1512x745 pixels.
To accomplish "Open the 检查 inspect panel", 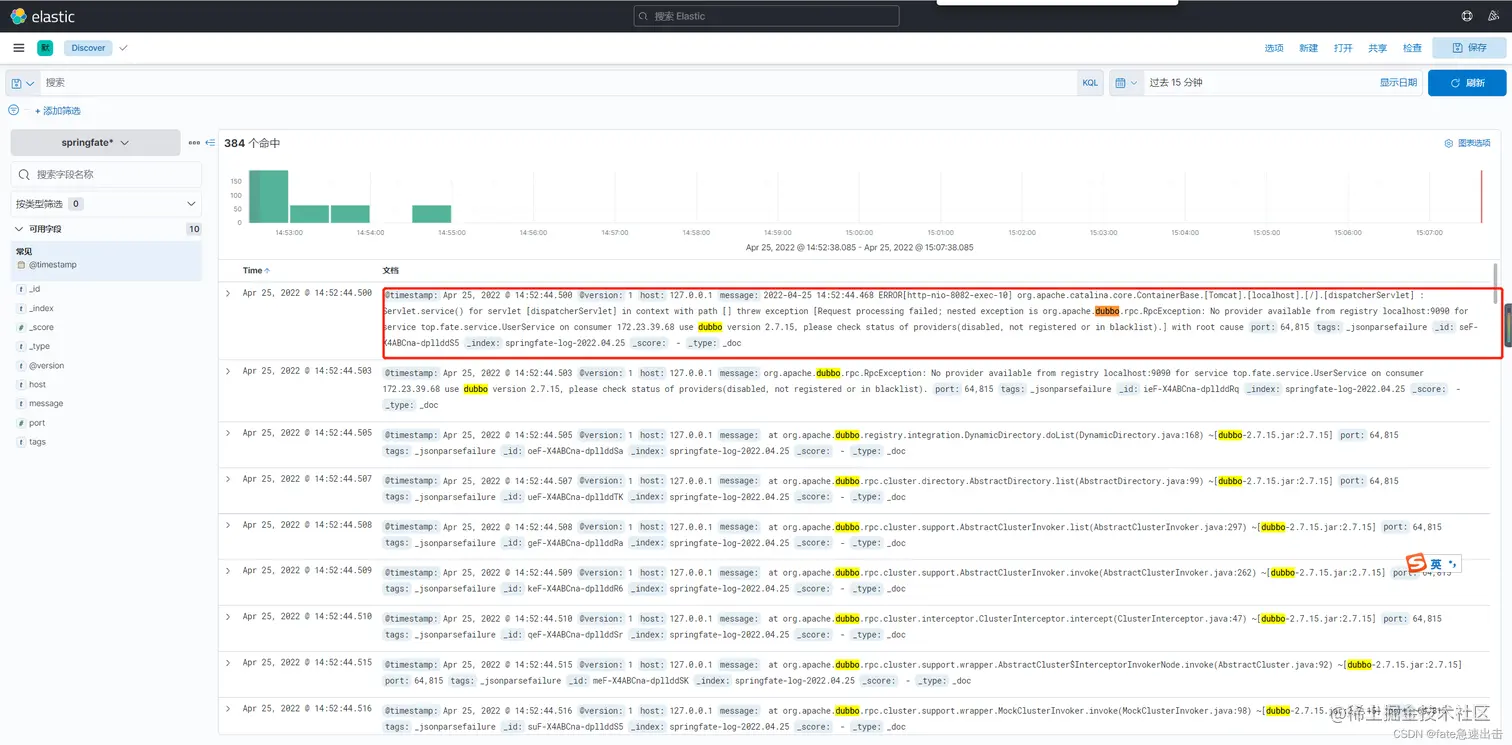I will coord(1412,48).
